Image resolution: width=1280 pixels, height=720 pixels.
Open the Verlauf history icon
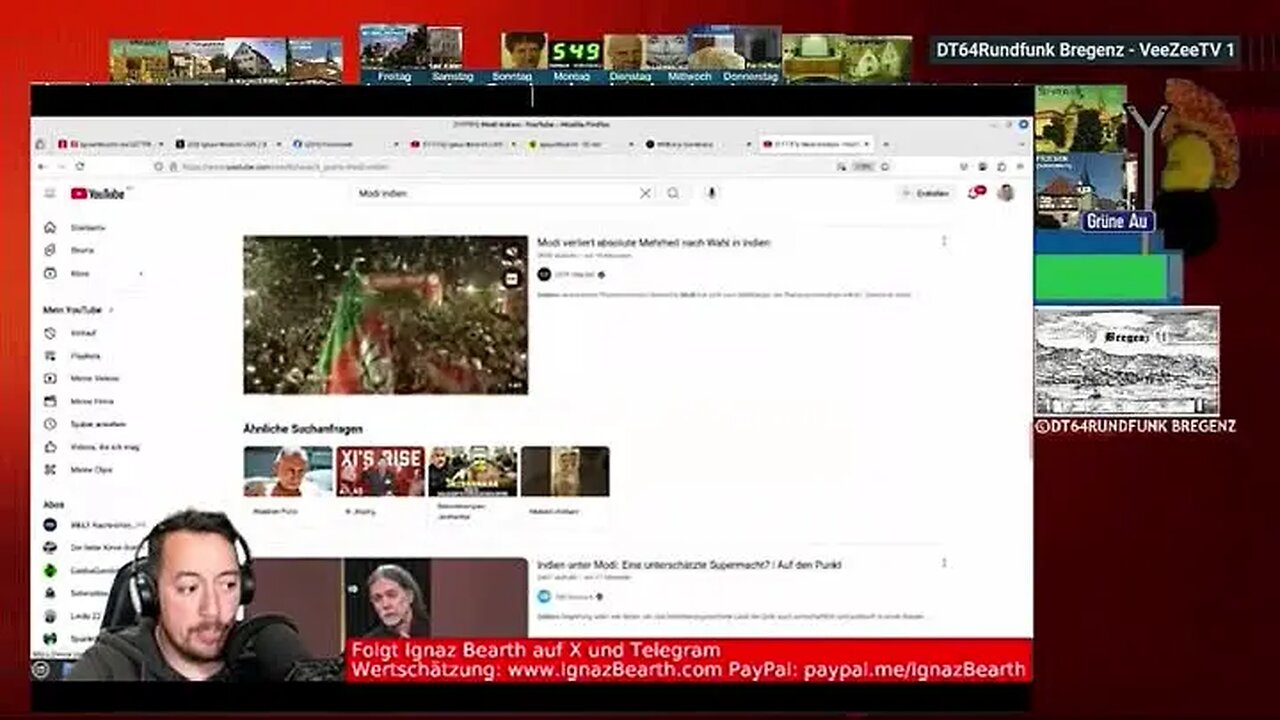(50, 333)
